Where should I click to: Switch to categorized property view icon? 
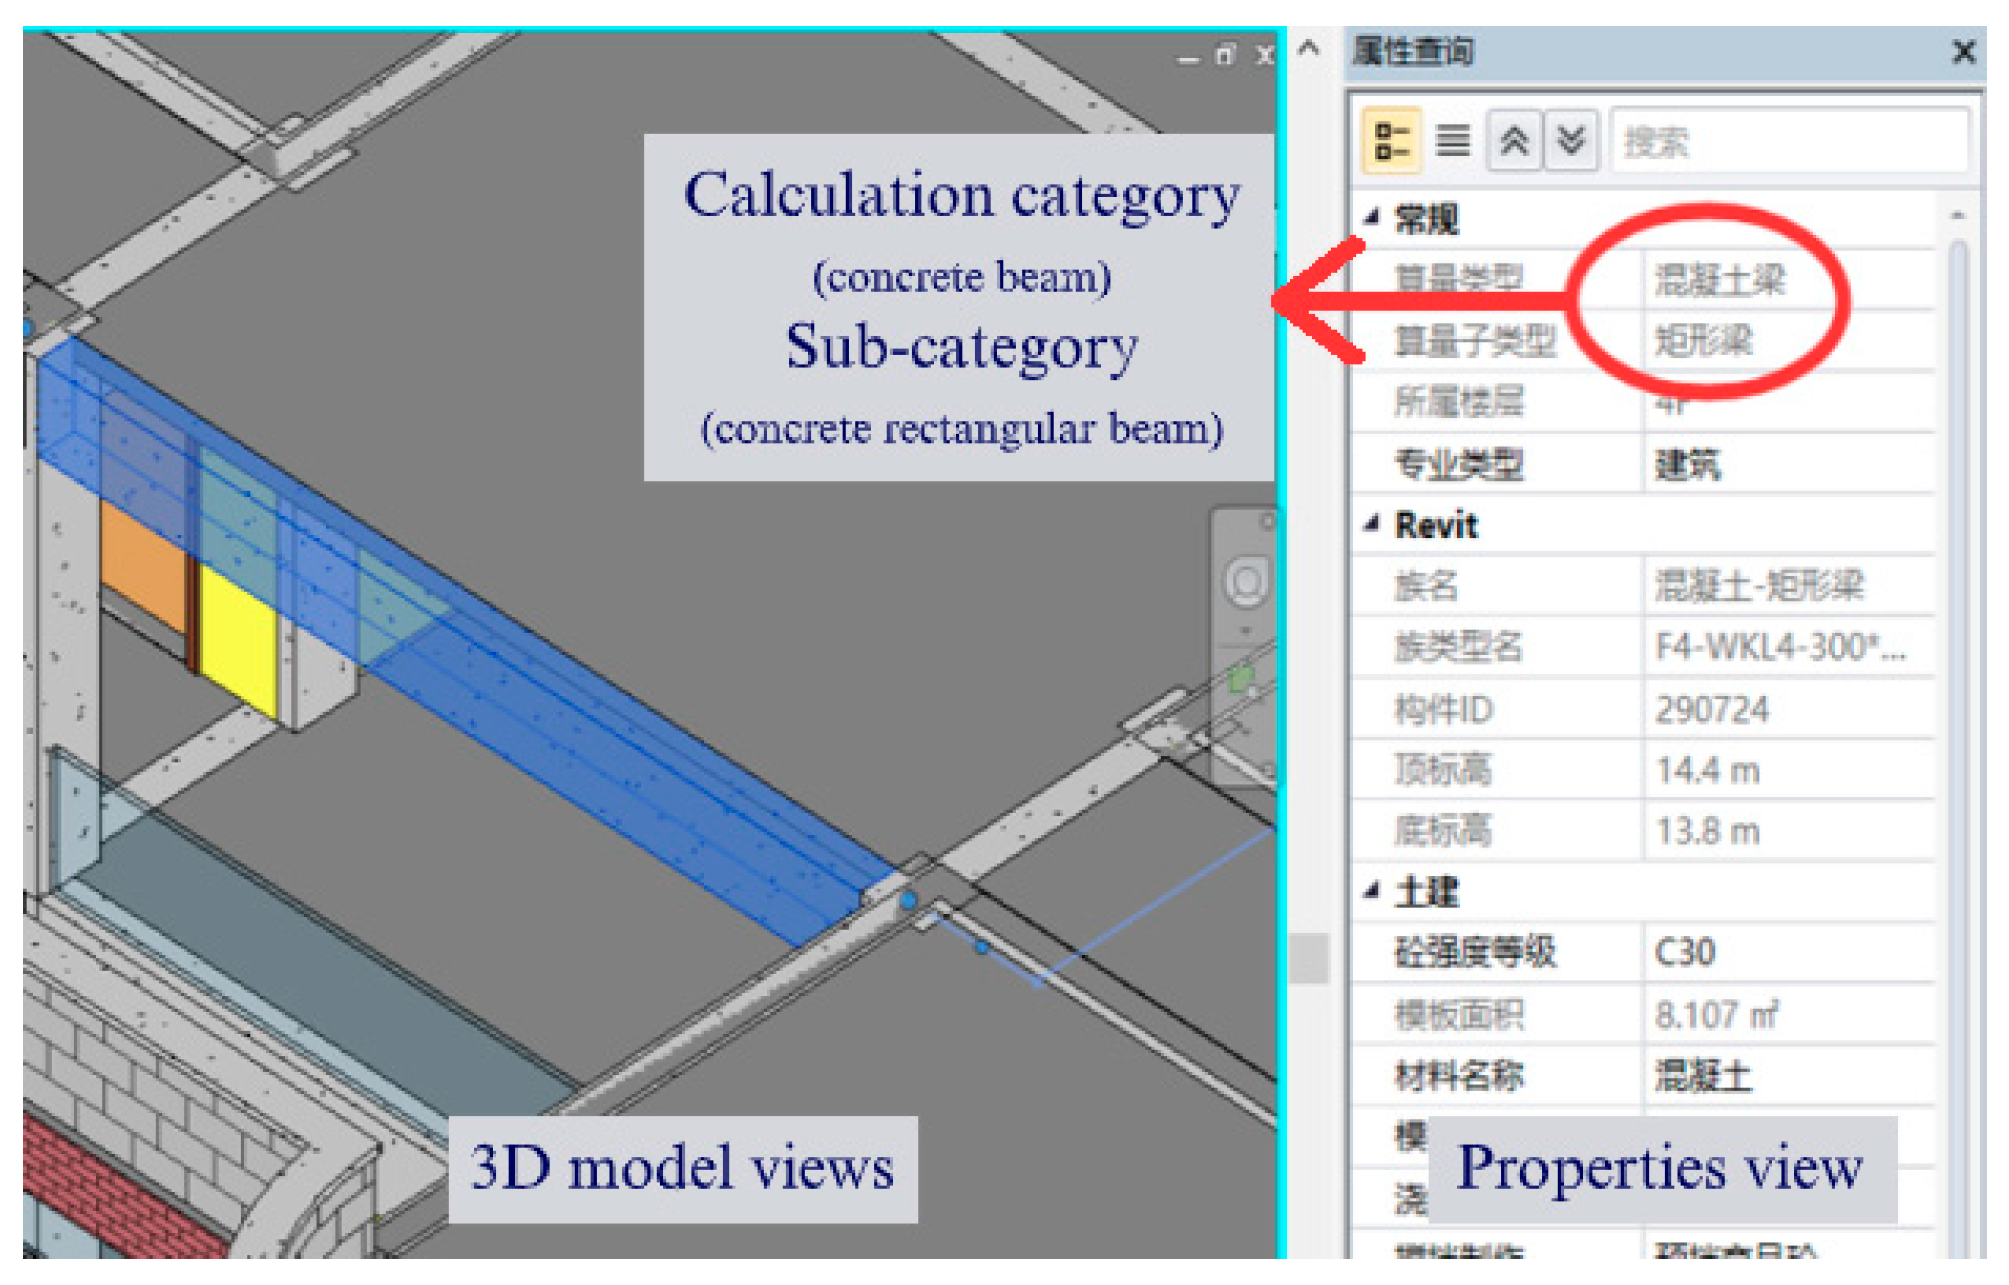[1391, 141]
